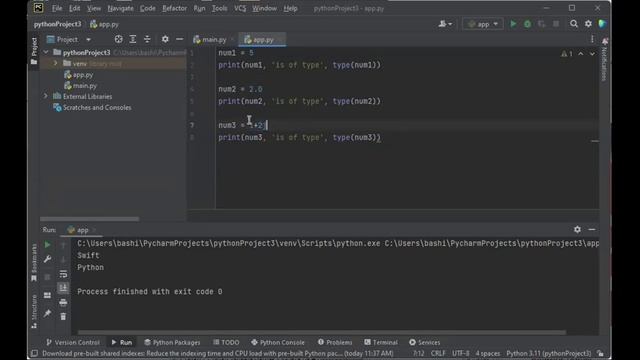This screenshot has width=640, height=360.
Task: Open the View menu
Action: [93, 8]
